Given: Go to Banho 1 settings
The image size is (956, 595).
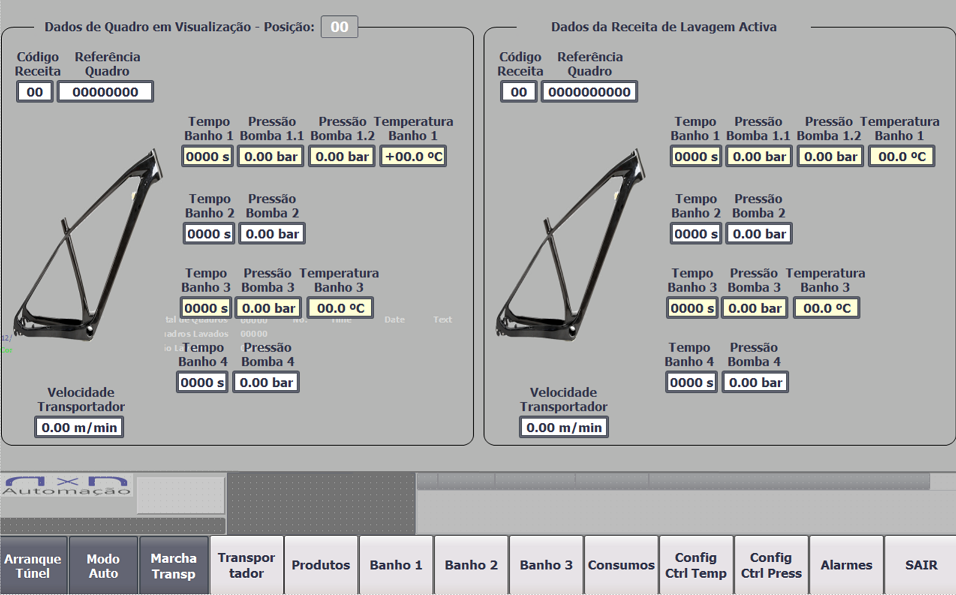Looking at the screenshot, I should (x=396, y=565).
